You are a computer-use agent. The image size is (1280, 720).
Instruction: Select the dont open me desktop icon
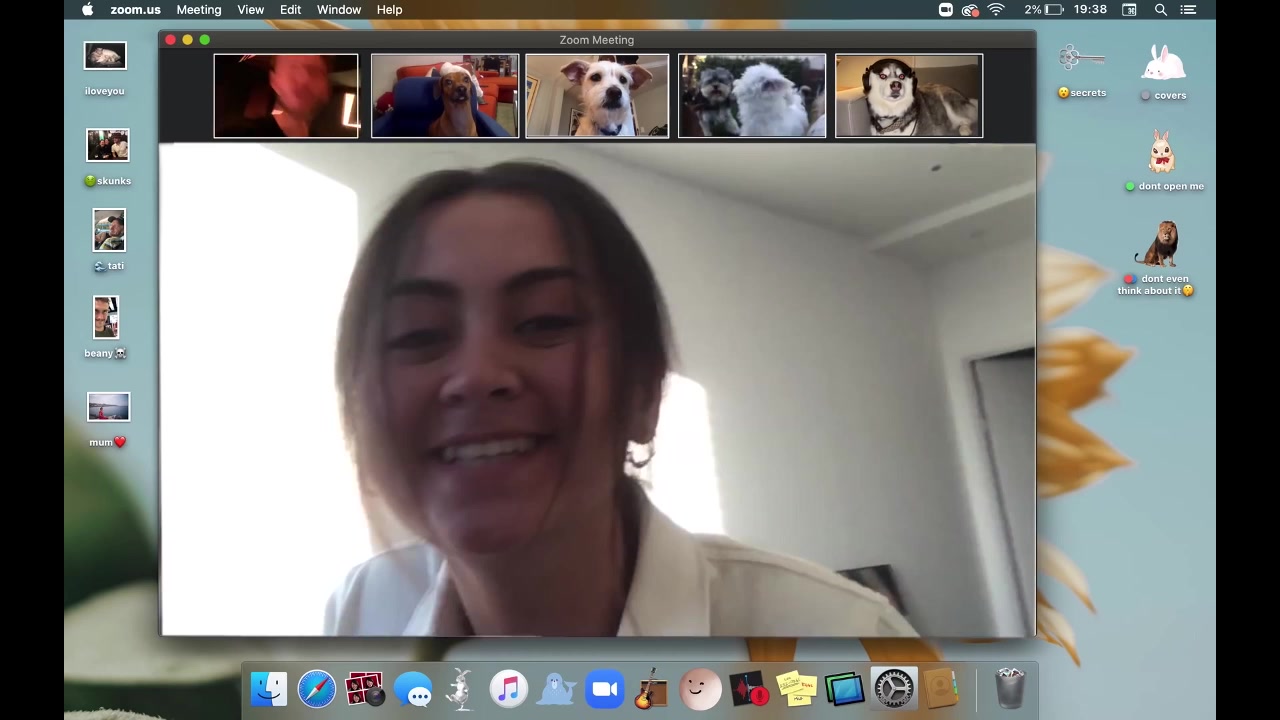(1163, 160)
